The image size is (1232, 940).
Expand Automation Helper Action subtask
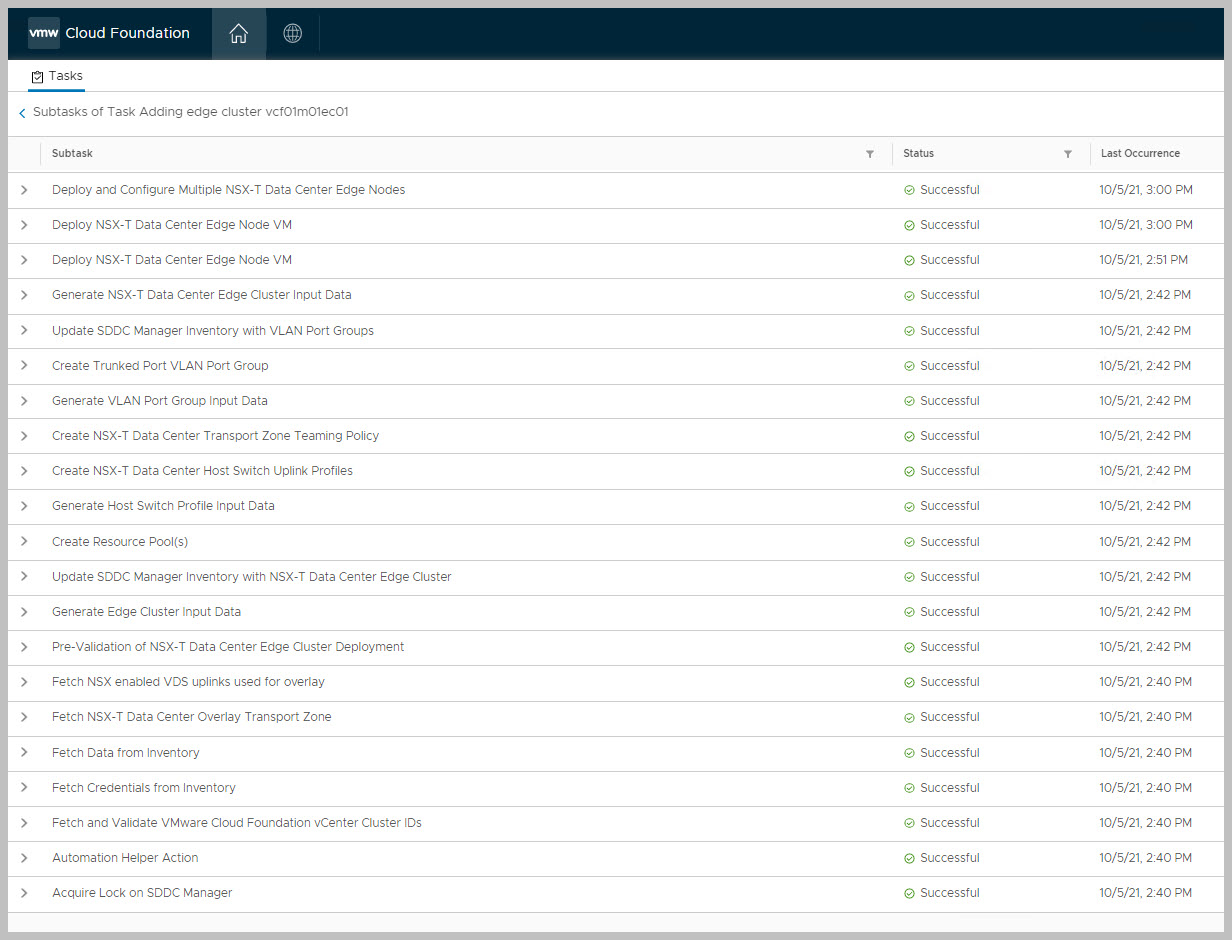[24, 858]
